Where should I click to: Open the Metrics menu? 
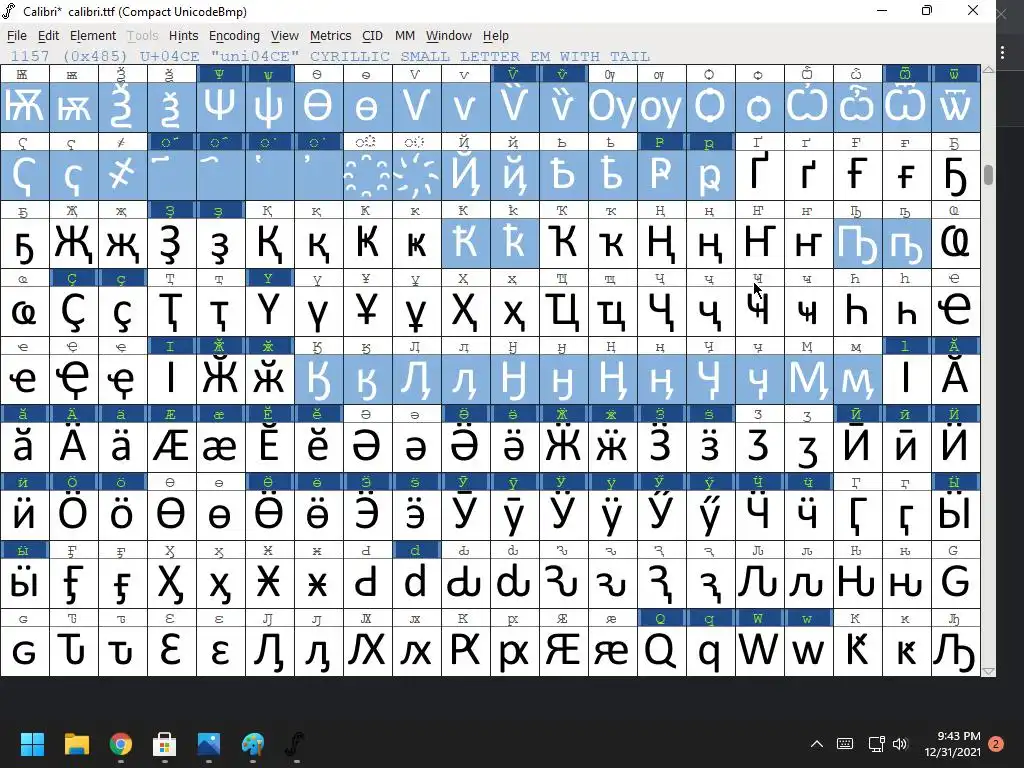point(330,36)
